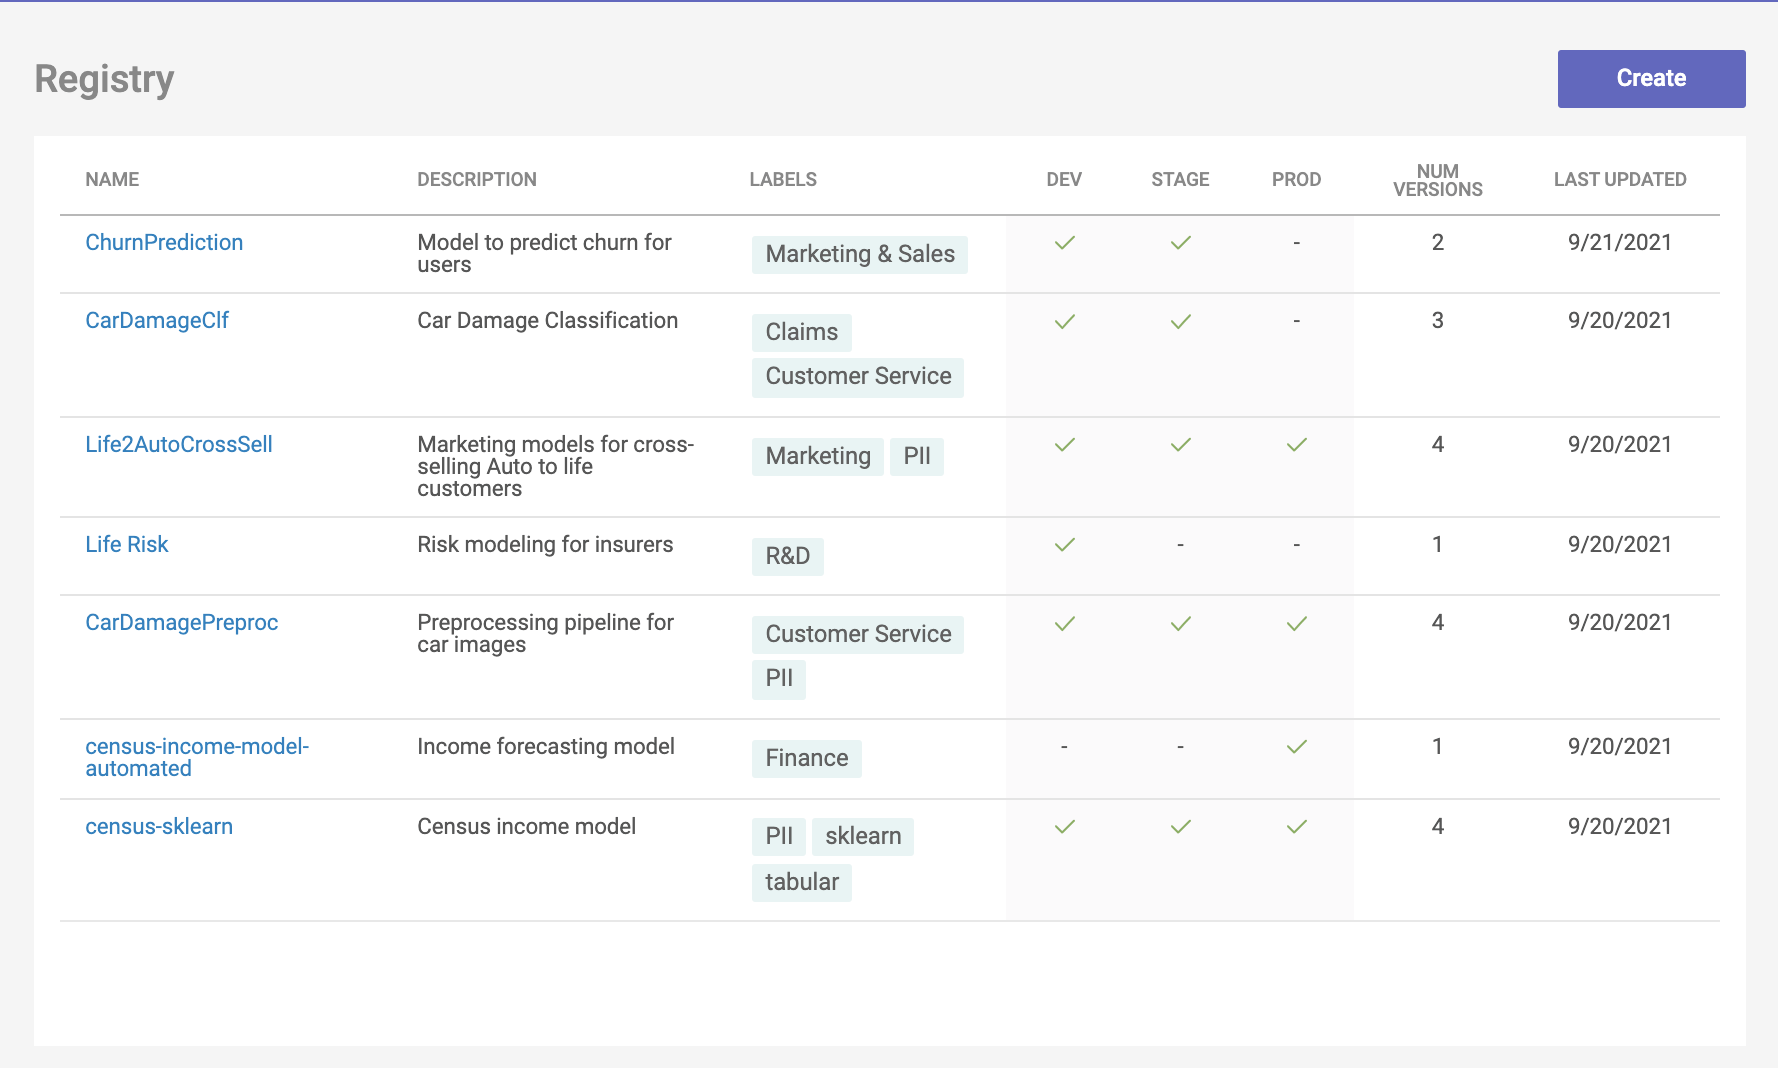The height and width of the screenshot is (1068, 1778).
Task: Open the Life2AutoCrossSell model entry
Action: (179, 444)
